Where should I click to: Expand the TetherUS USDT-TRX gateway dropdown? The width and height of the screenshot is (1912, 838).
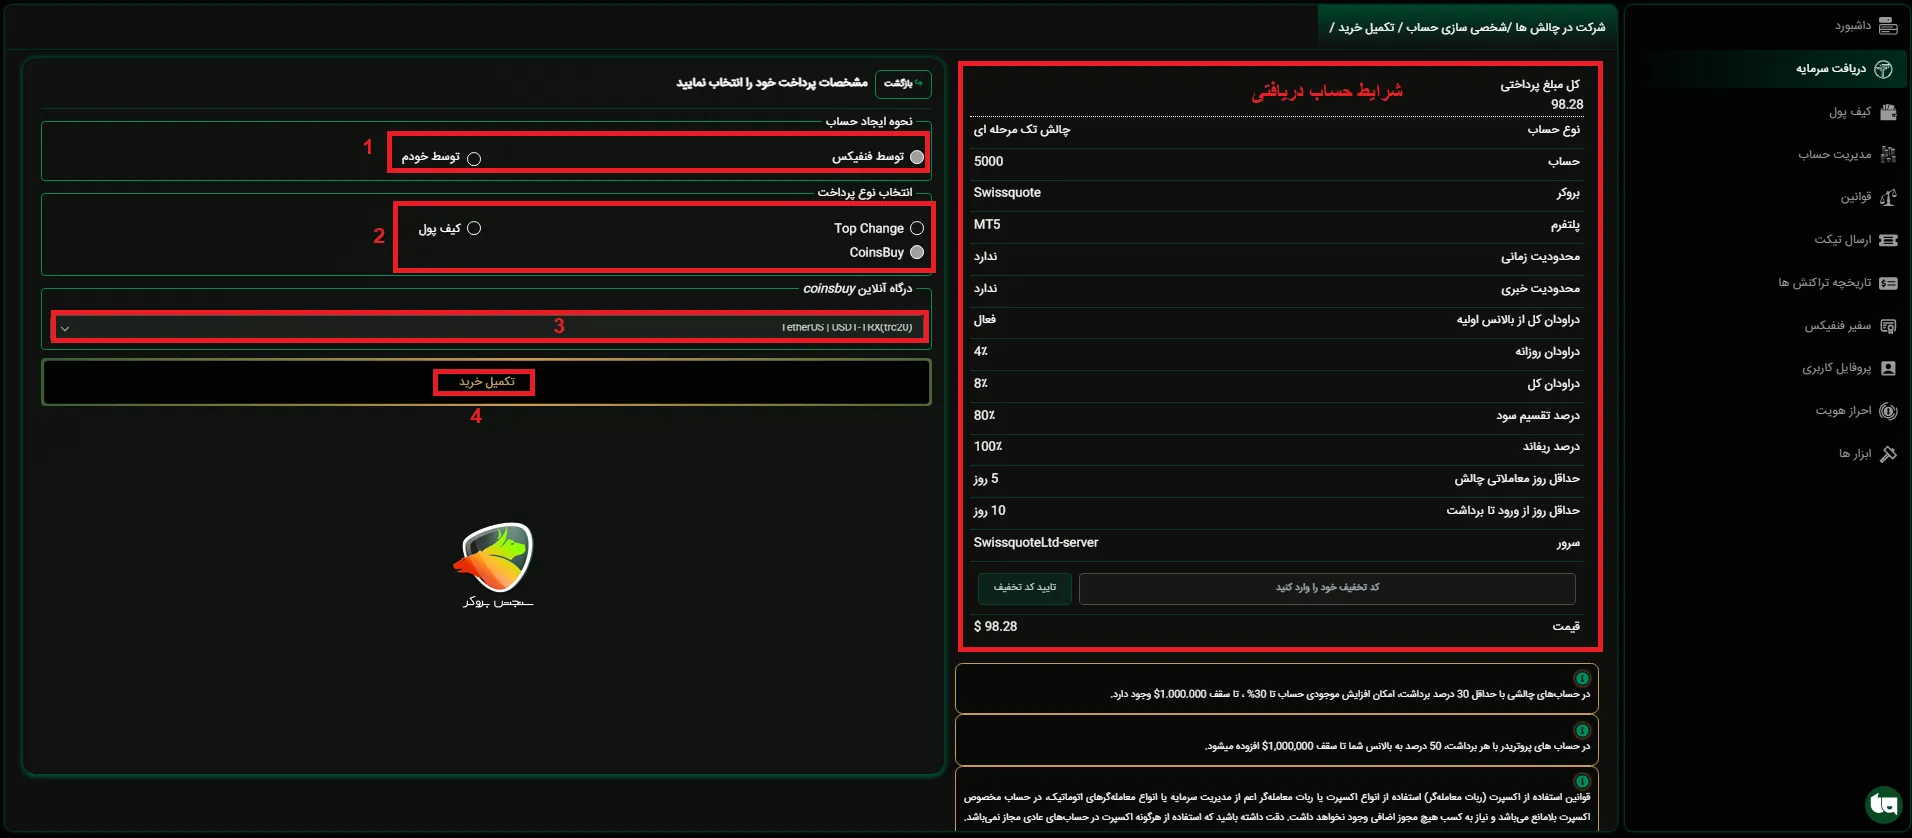pos(488,327)
